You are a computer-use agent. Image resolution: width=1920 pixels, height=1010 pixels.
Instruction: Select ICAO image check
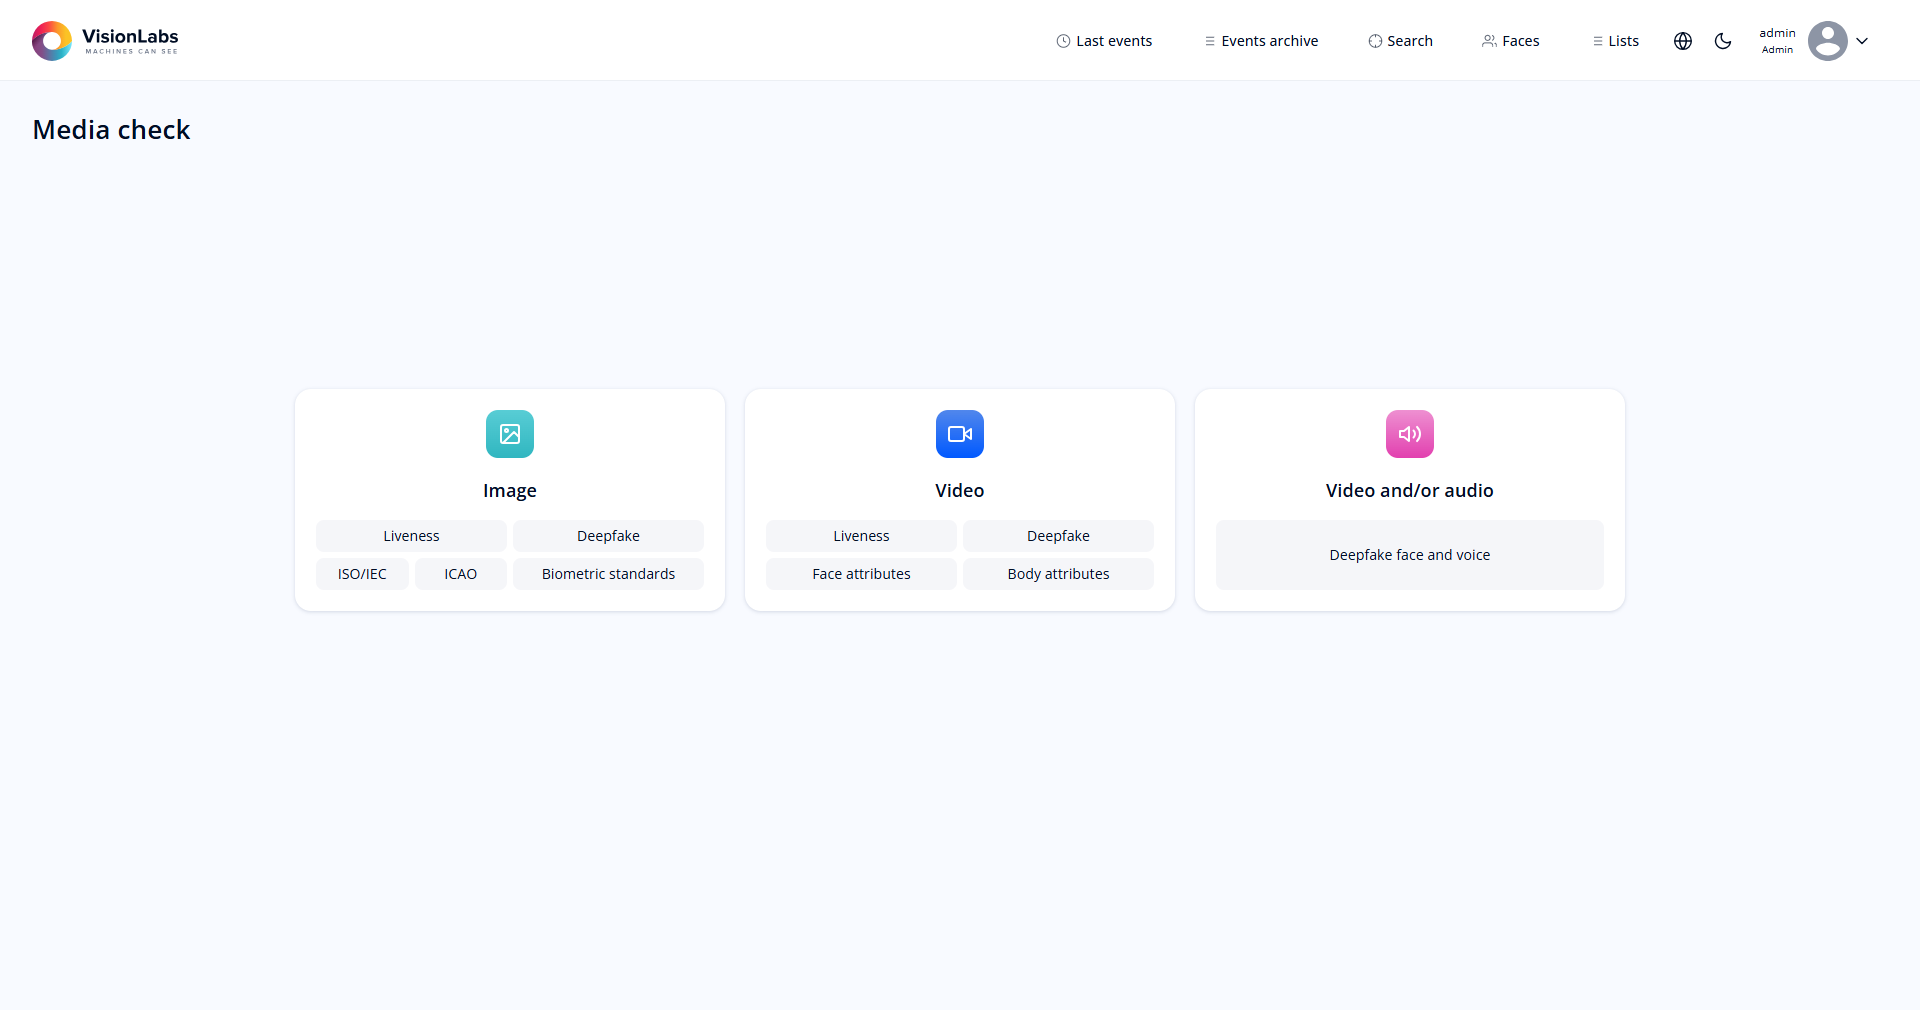tap(461, 574)
